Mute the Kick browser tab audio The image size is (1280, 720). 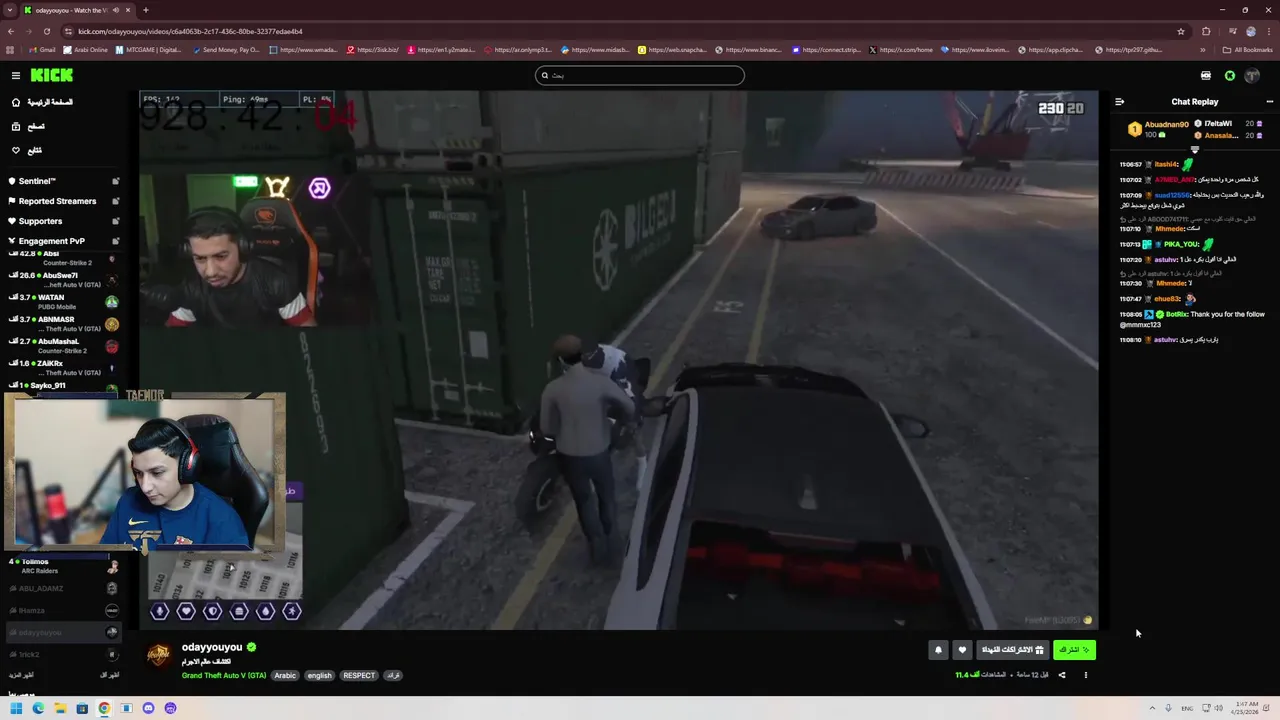[x=117, y=10]
